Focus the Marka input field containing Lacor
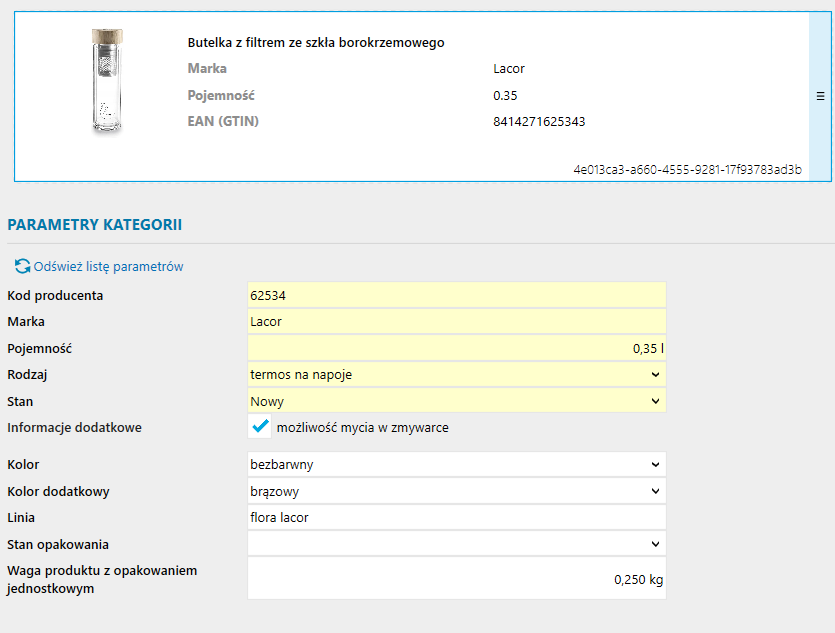The width and height of the screenshot is (835, 633). (x=456, y=322)
